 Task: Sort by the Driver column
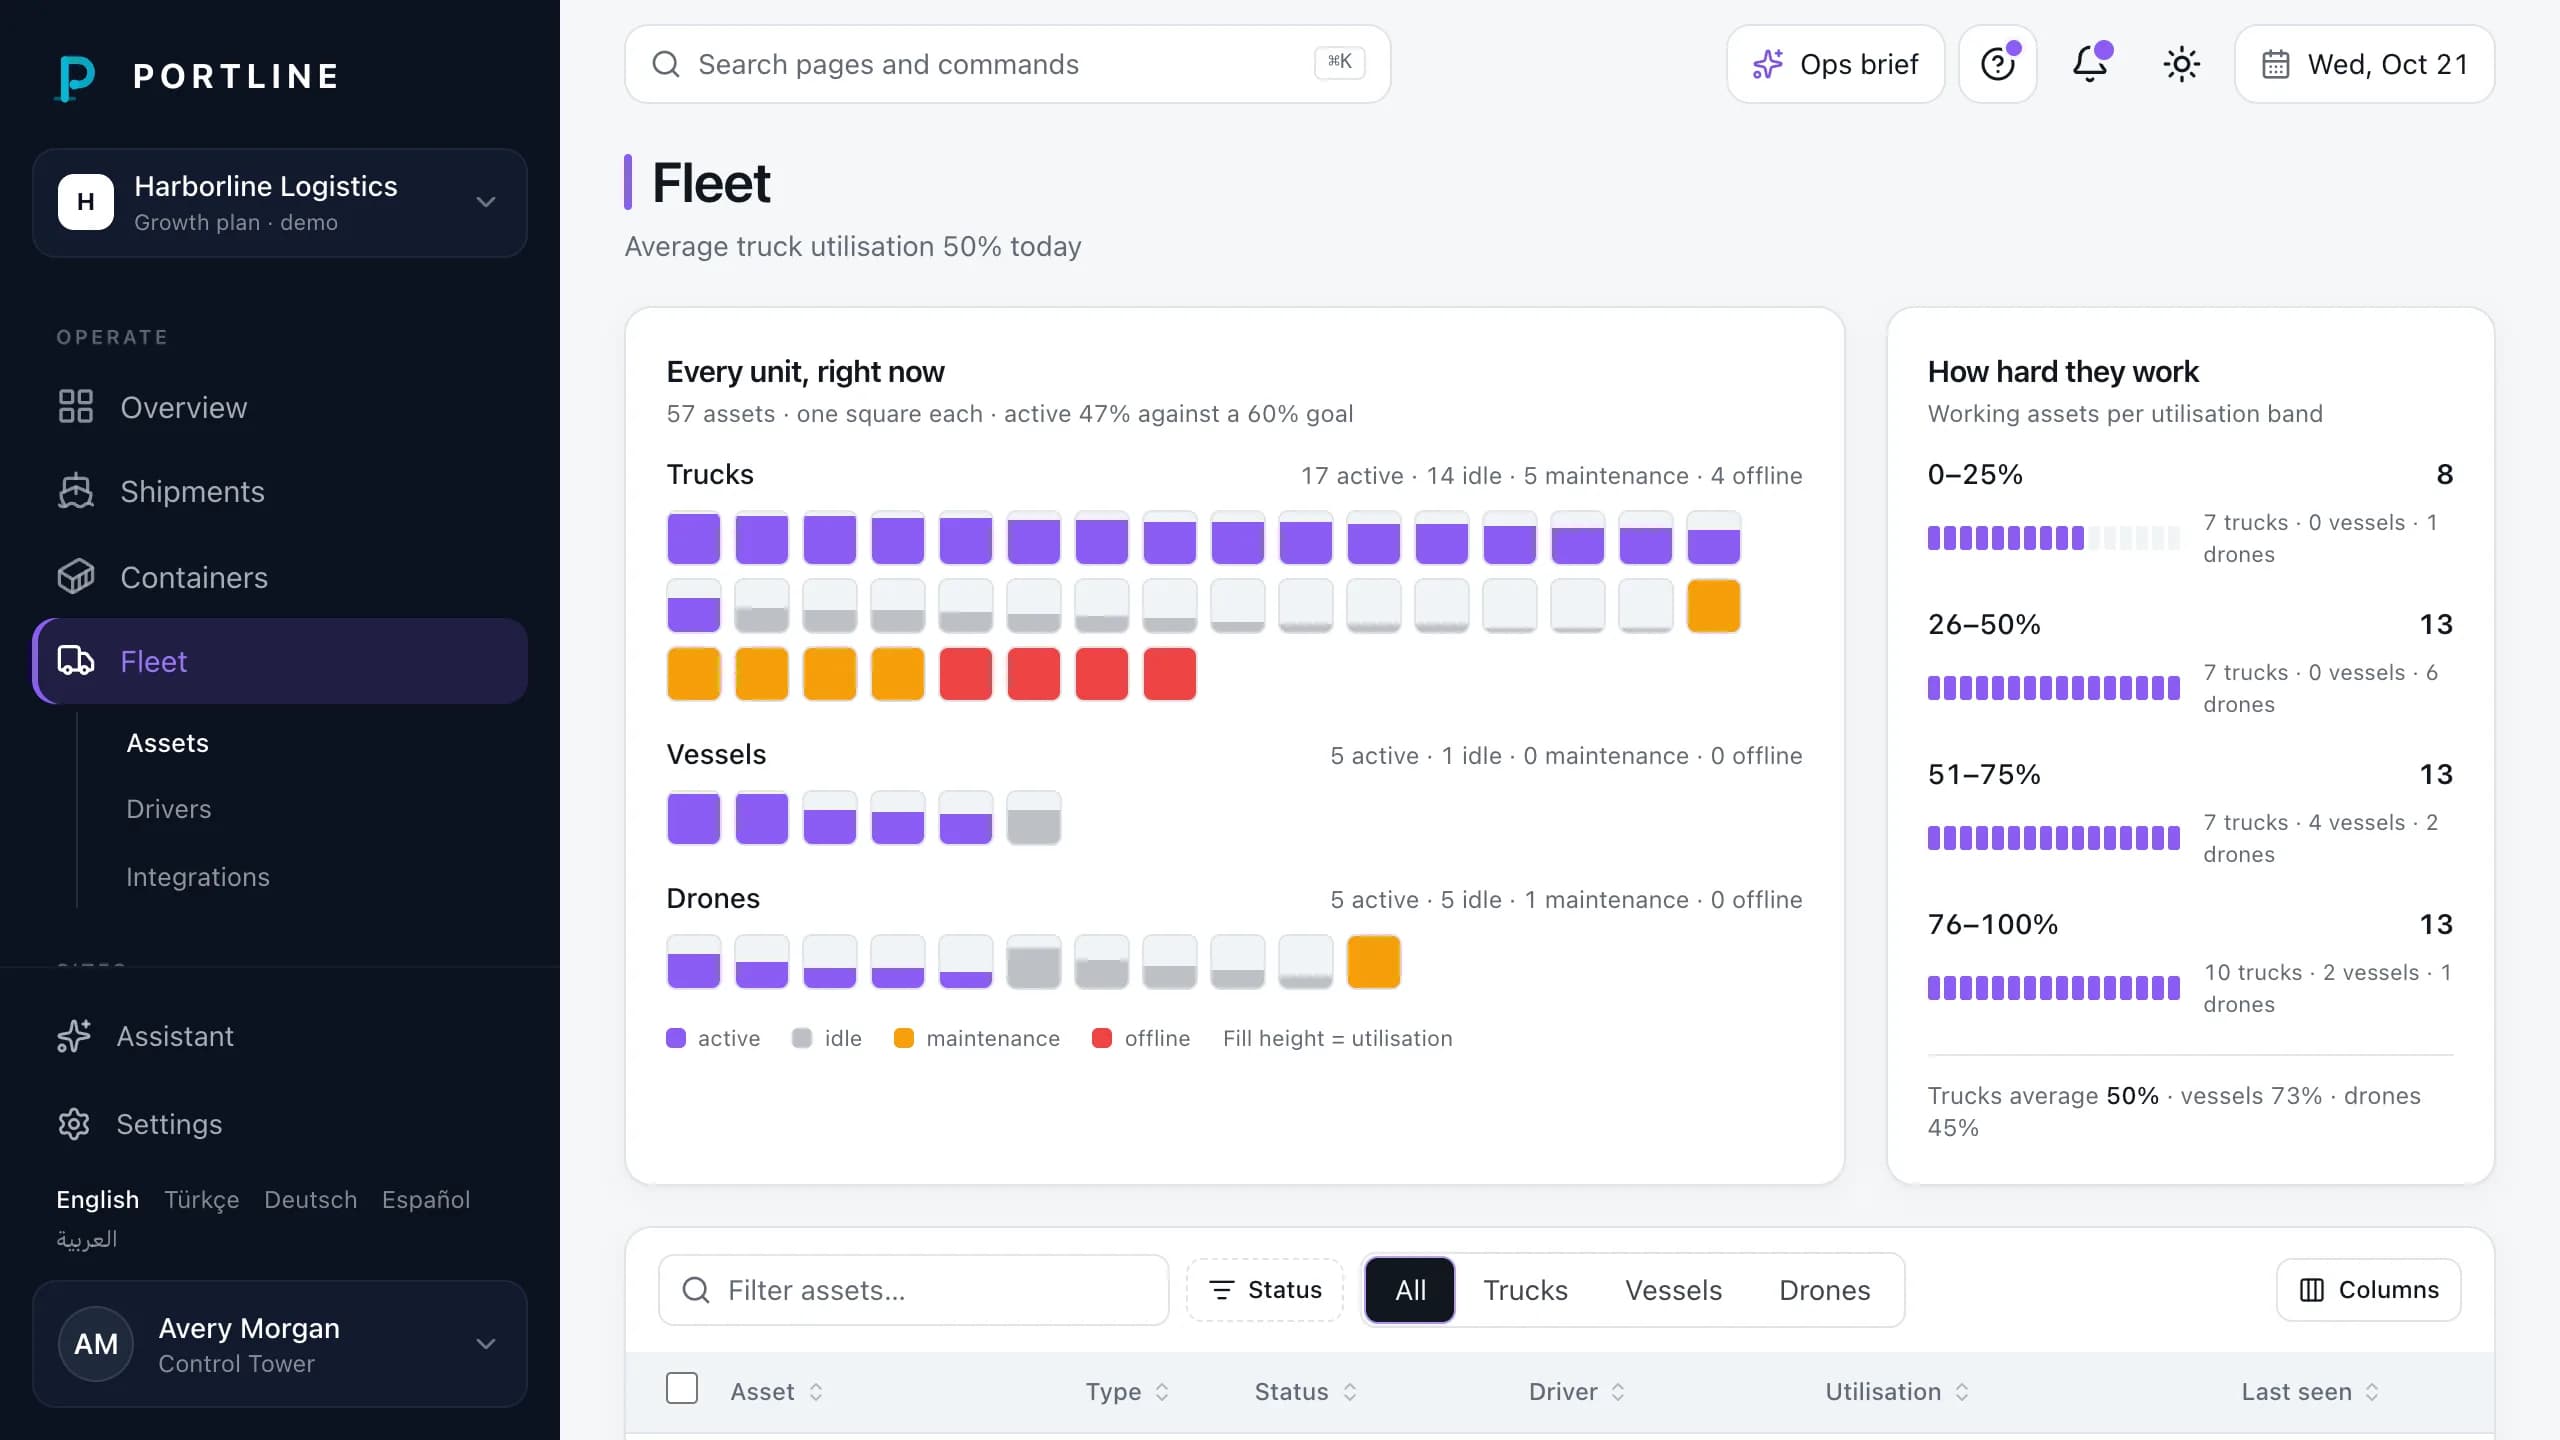tap(1577, 1392)
